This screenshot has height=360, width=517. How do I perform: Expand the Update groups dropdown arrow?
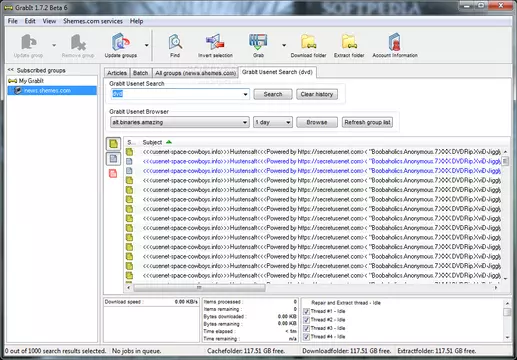146,45
